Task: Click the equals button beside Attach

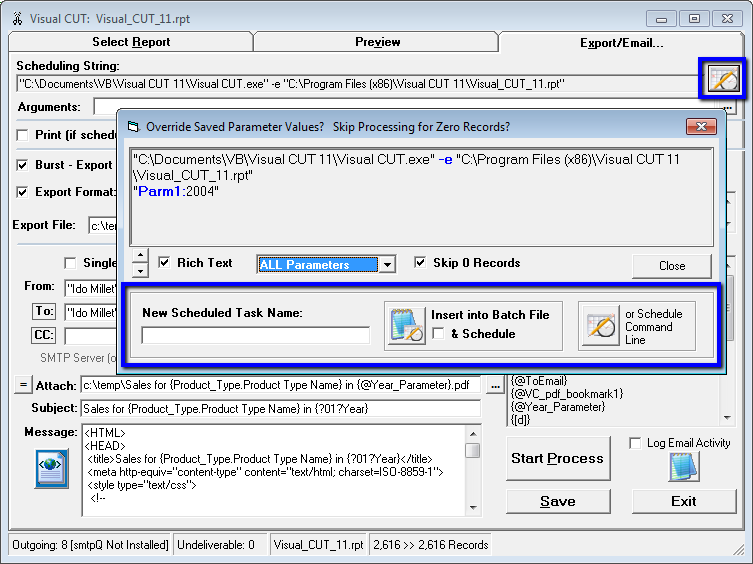Action: click(23, 385)
